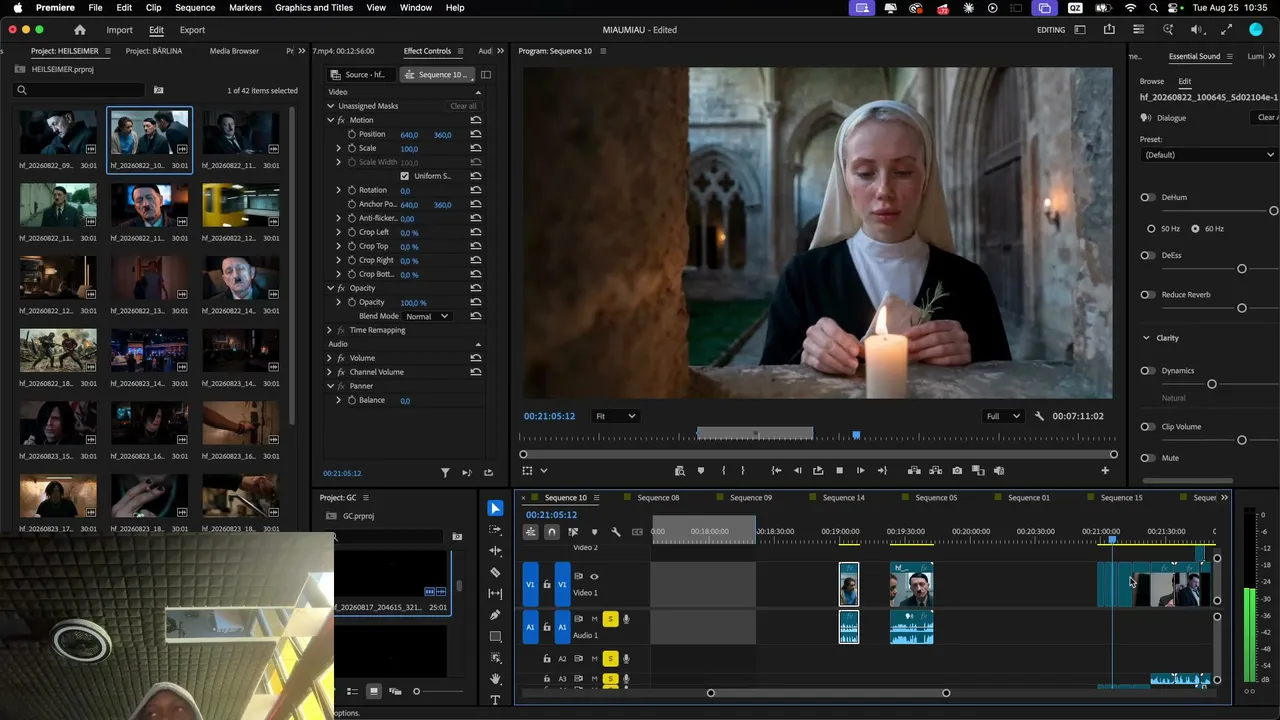1280x720 pixels.
Task: Switch to the Sequence 08 tab
Action: click(658, 498)
